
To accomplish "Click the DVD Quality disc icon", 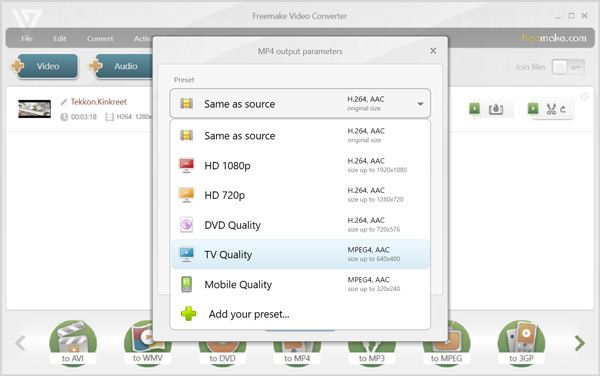I will [x=186, y=225].
